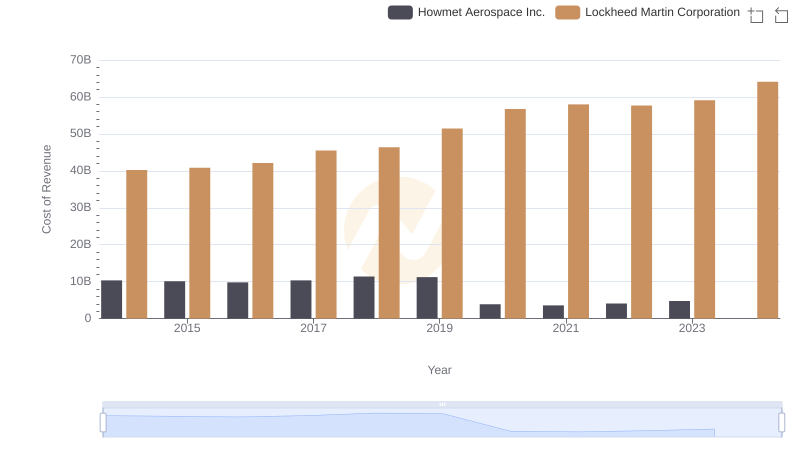Click the Howmet Aerospace bar for 2020
This screenshot has height=461, width=800.
click(490, 311)
